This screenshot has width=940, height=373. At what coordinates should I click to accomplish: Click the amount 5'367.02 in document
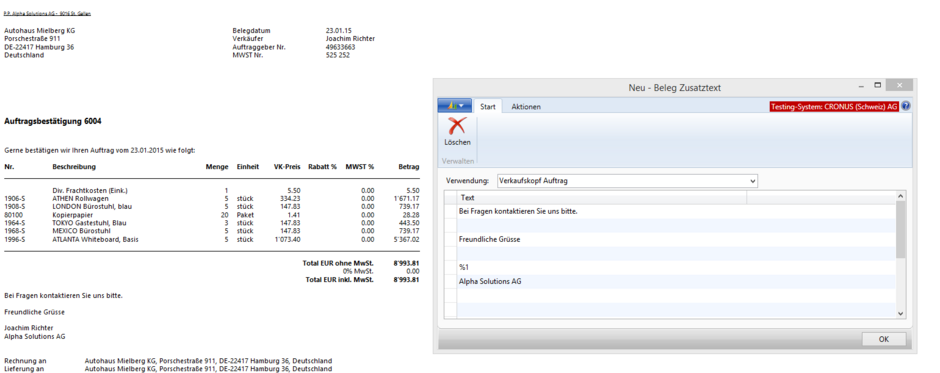(406, 239)
